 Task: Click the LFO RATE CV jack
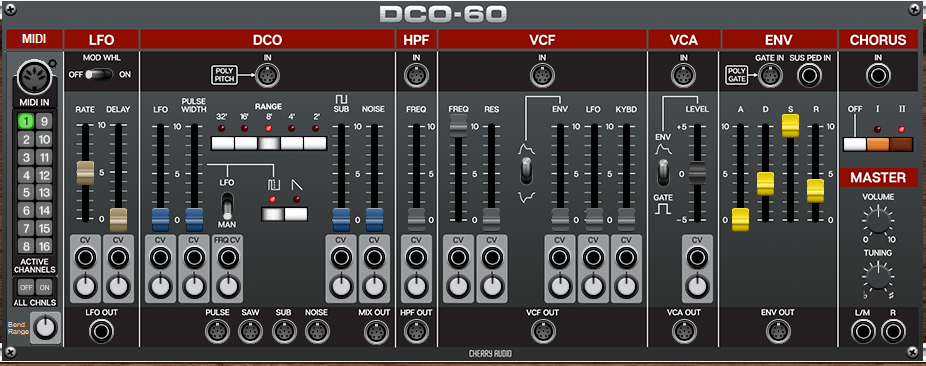(x=86, y=258)
